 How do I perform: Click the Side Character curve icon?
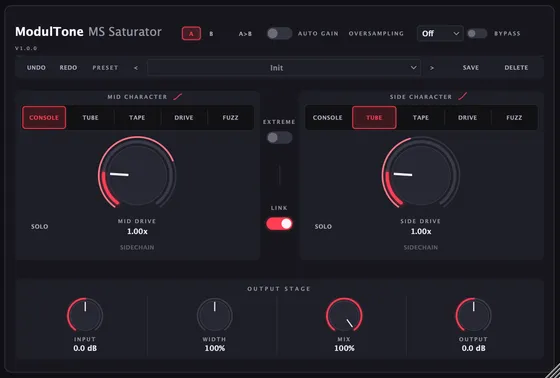[462, 96]
